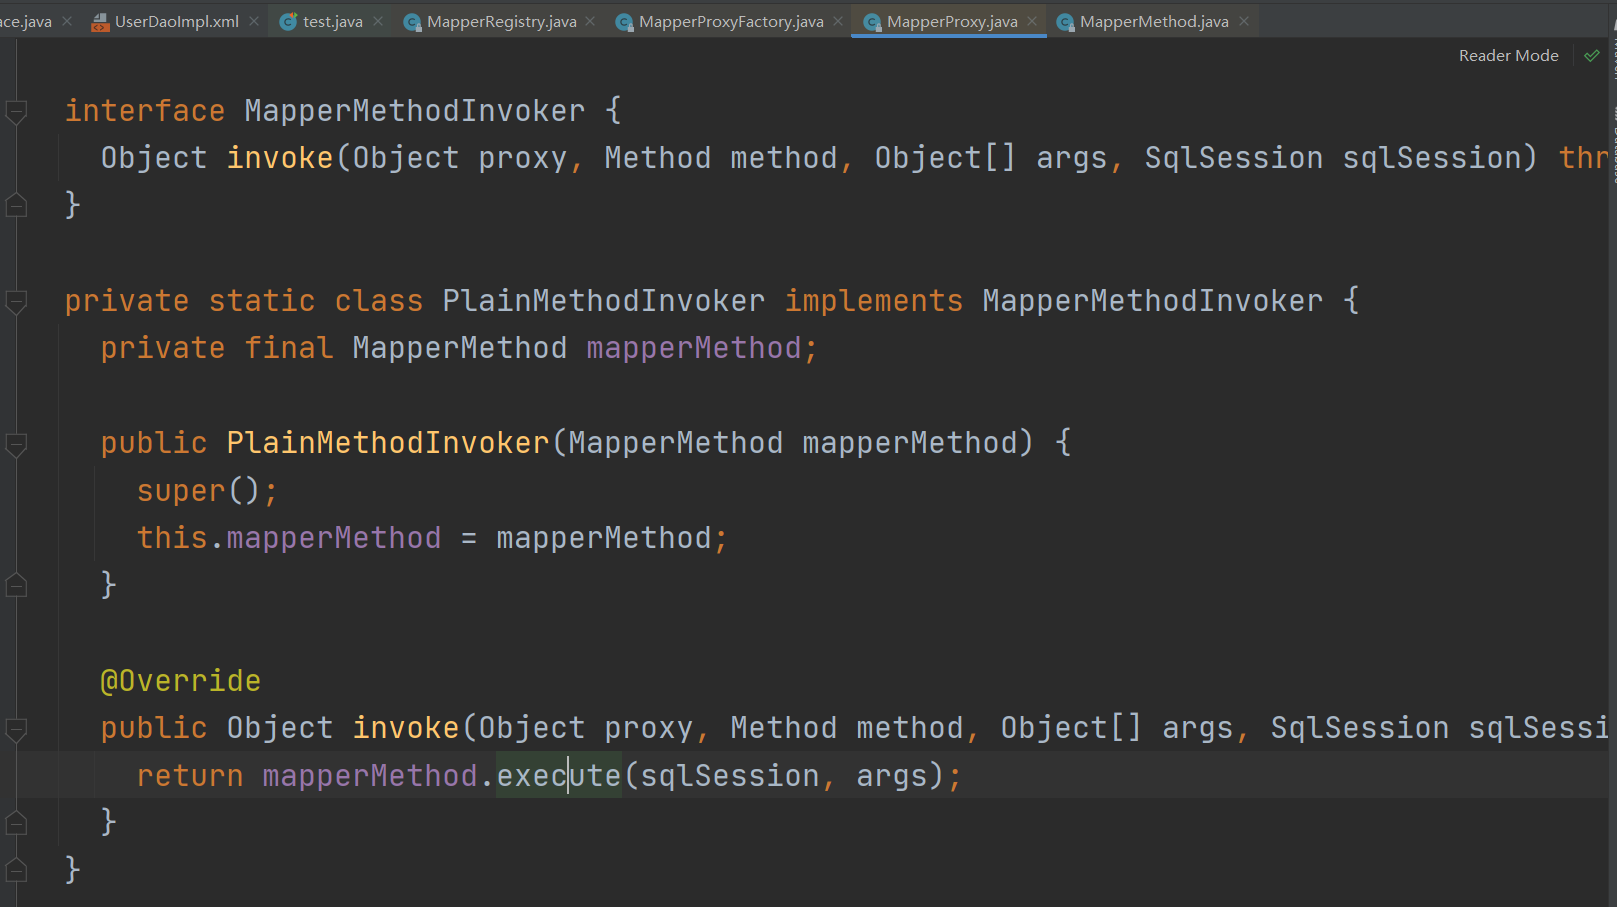The width and height of the screenshot is (1617, 907).
Task: Click the 'static' keyword in class declaration
Action: pyautogui.click(x=262, y=301)
